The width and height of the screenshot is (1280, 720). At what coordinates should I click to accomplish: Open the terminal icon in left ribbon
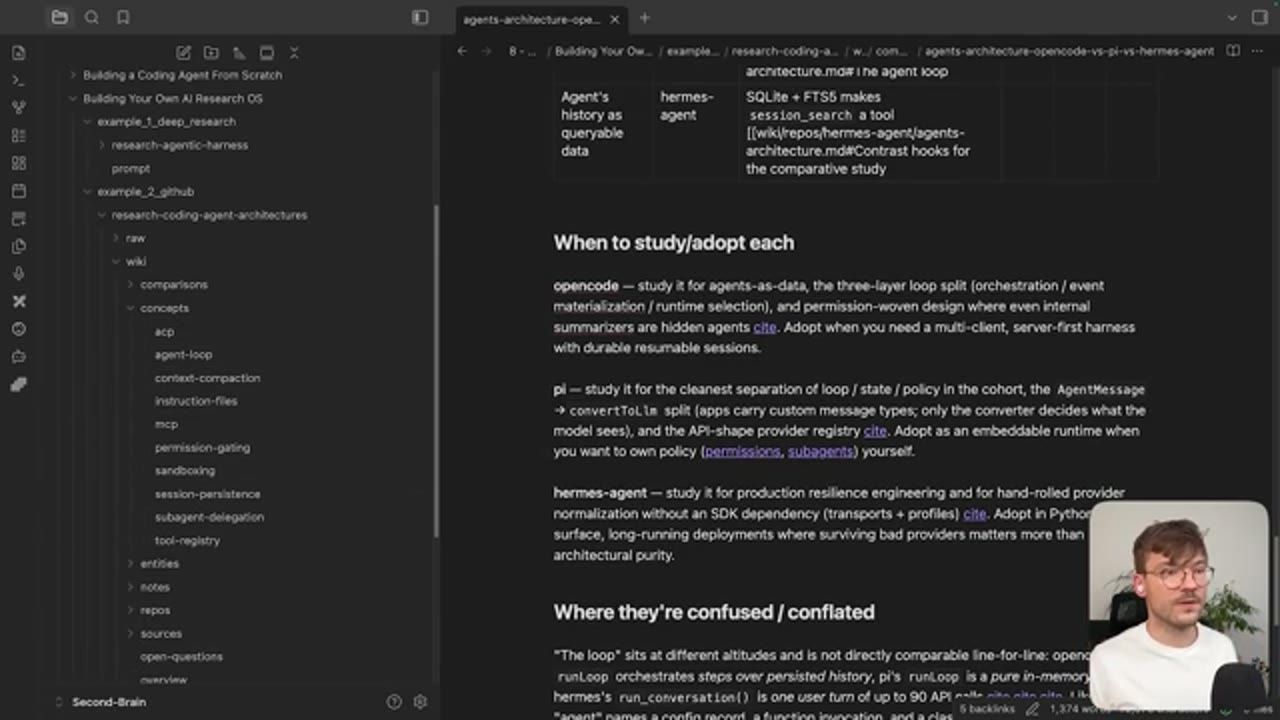pos(18,80)
